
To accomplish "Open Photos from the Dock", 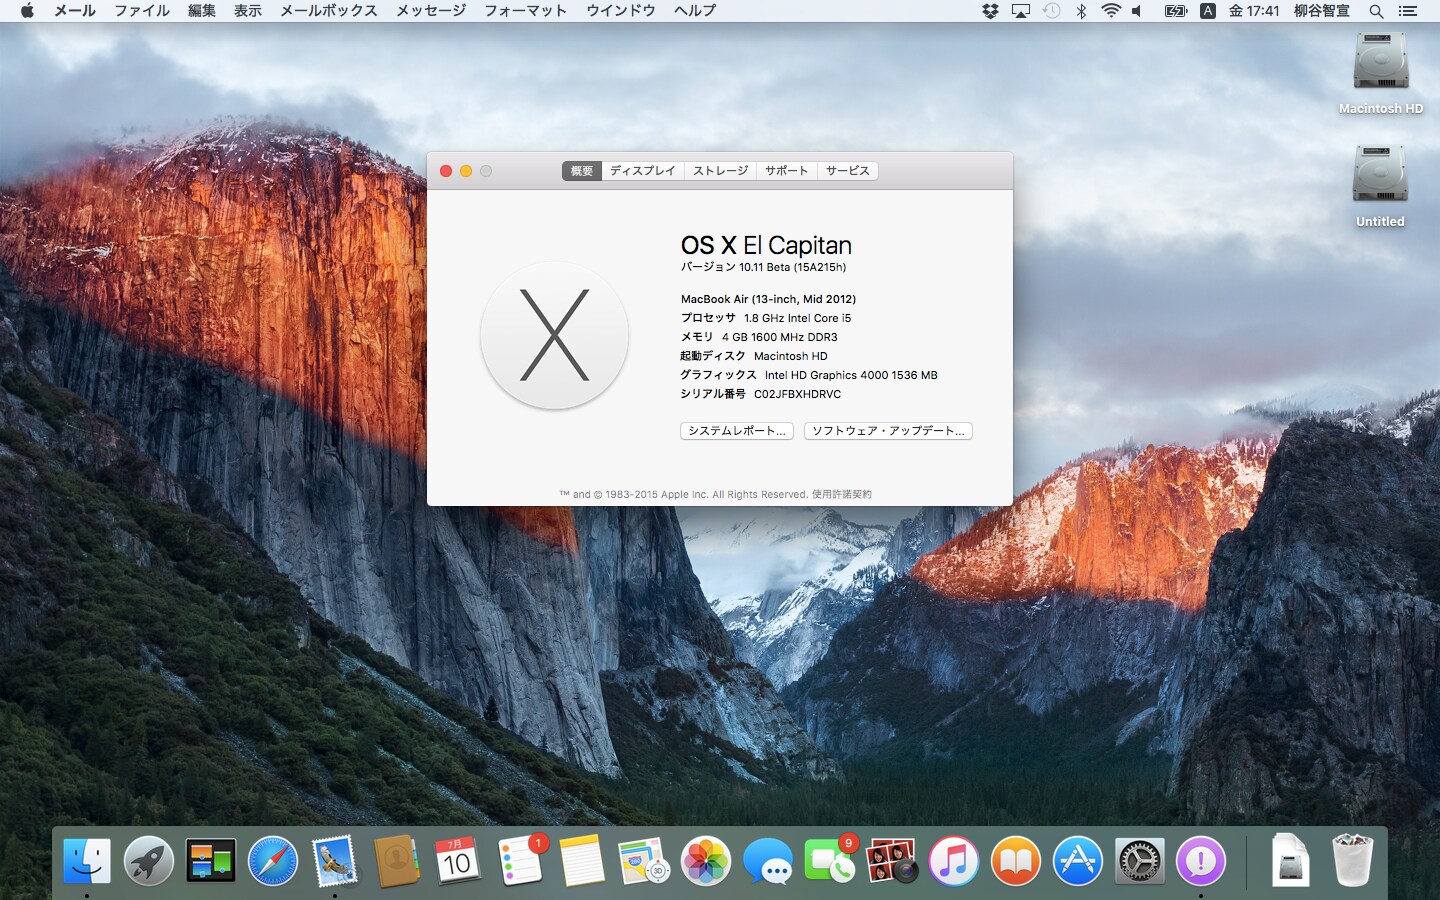I will (705, 860).
